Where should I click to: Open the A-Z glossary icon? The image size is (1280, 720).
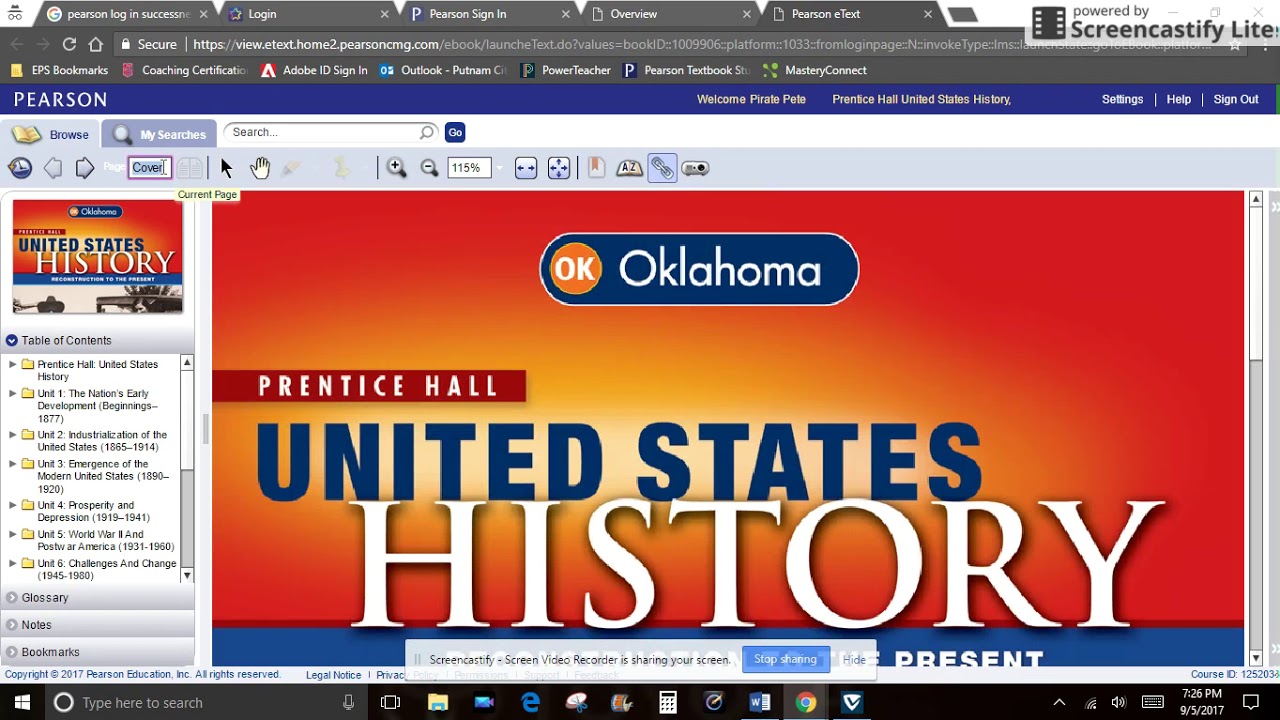[629, 168]
